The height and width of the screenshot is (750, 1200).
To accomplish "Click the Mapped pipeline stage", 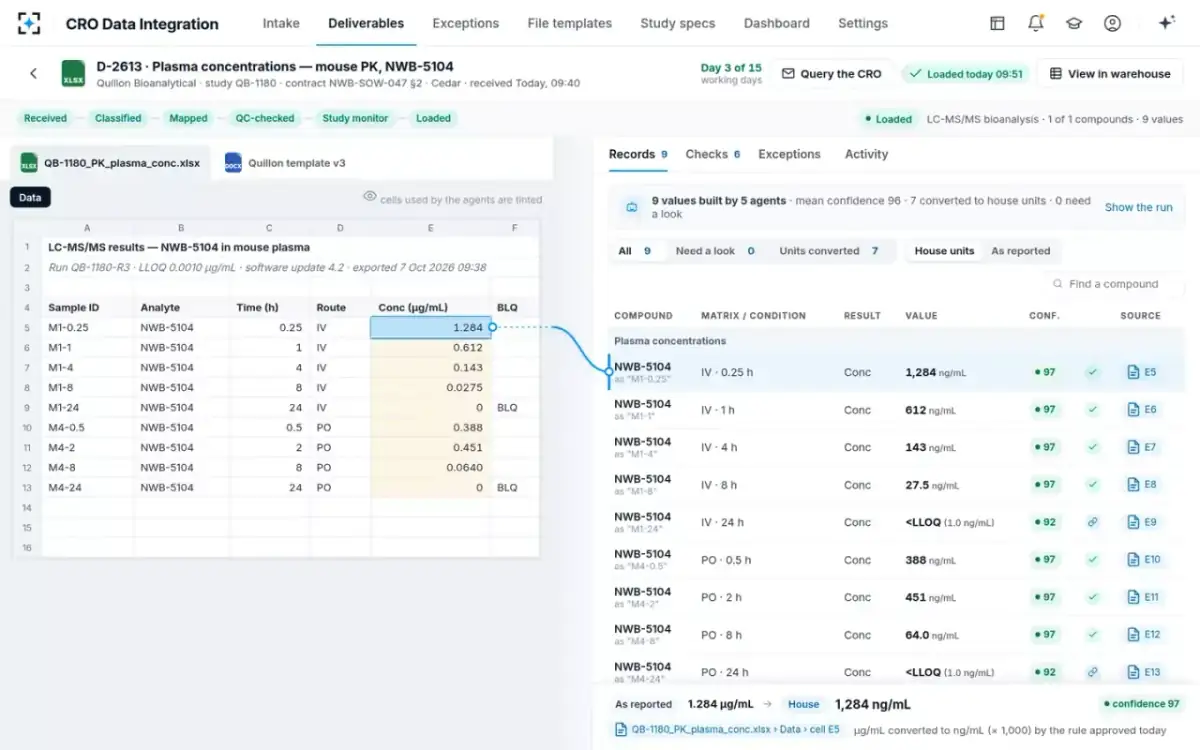I will point(188,118).
